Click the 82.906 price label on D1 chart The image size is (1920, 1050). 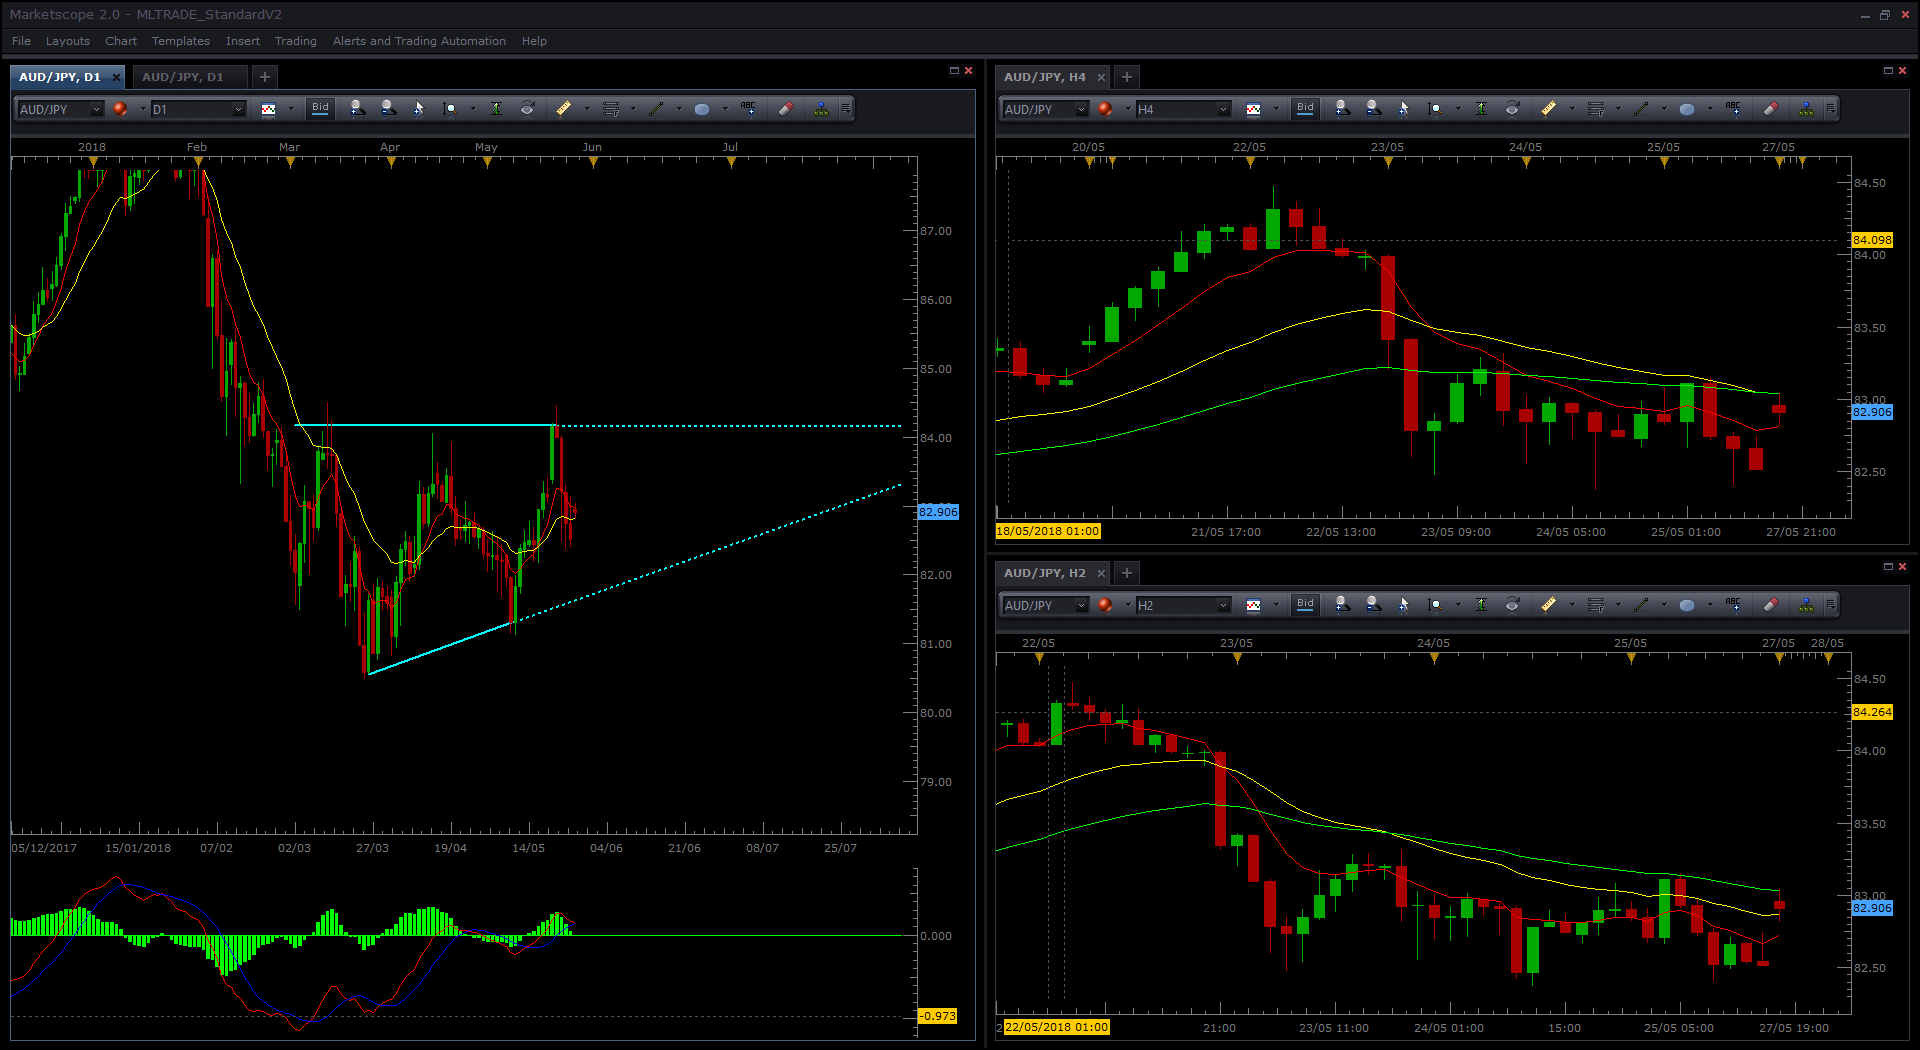[x=938, y=512]
